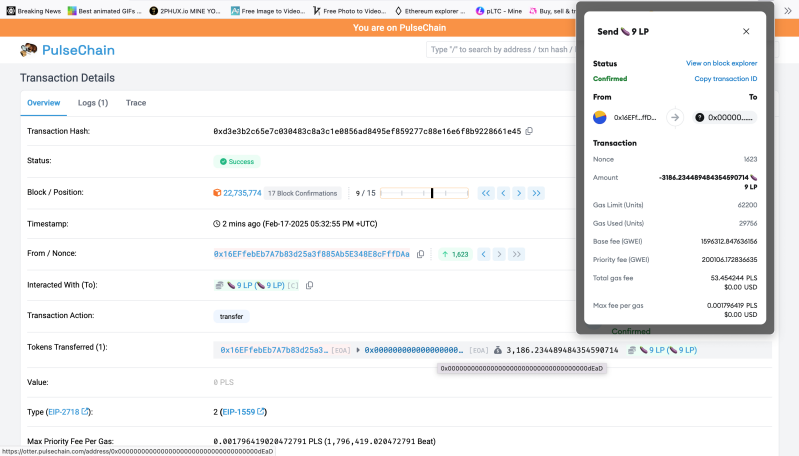Viewport: 799px width, 456px height.
Task: Click the Success status badge
Action: coord(237,162)
